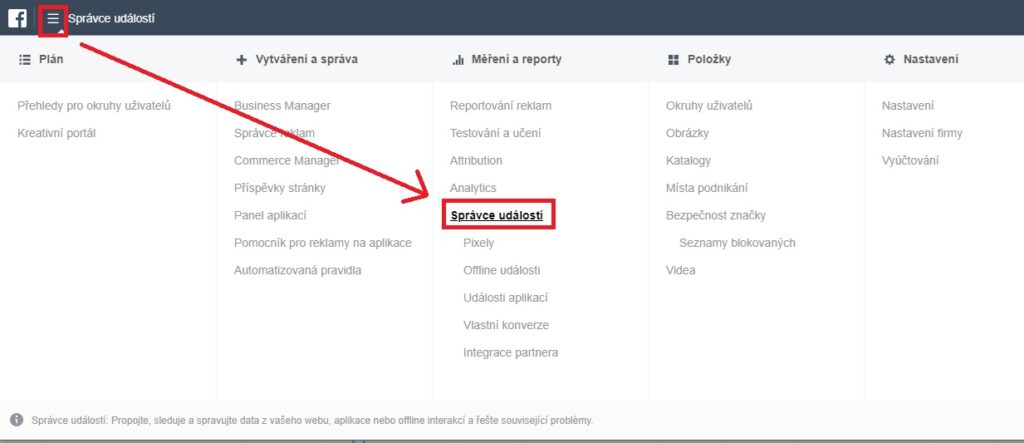Screen dimensions: 1024x443
Task: Select Pixely under Správce událostí
Action: [479, 242]
